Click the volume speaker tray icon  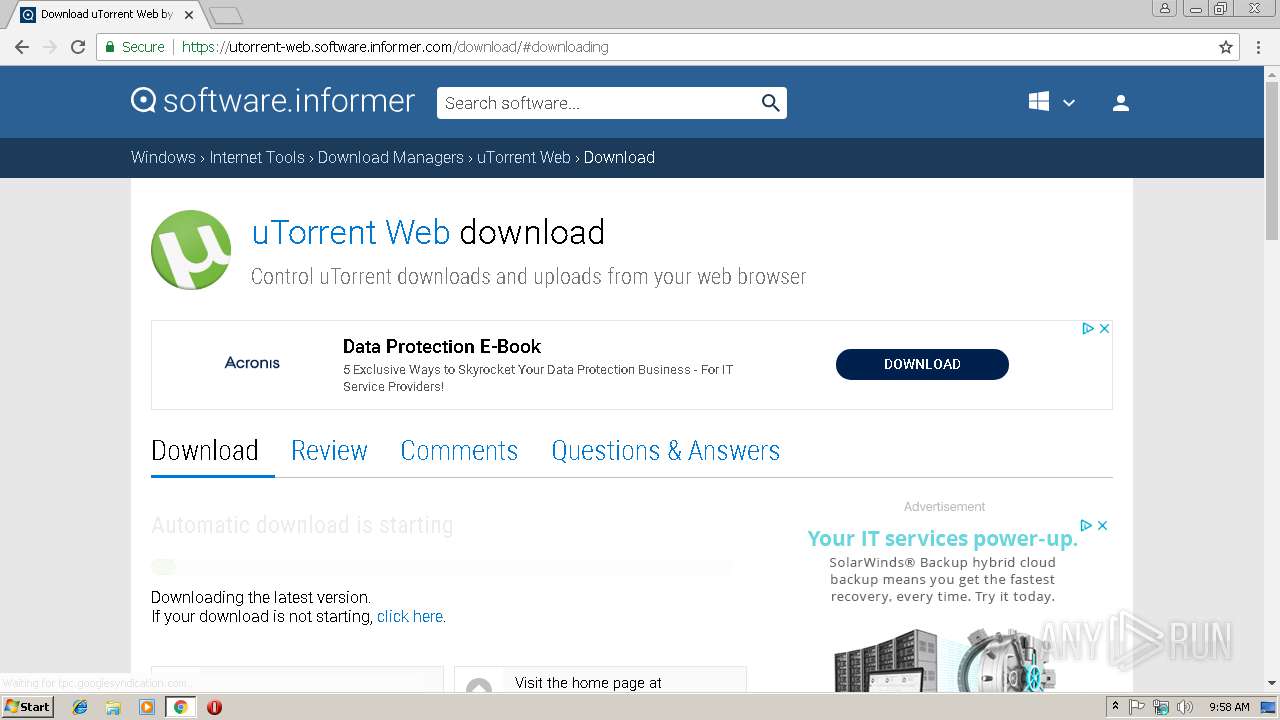(x=1185, y=707)
